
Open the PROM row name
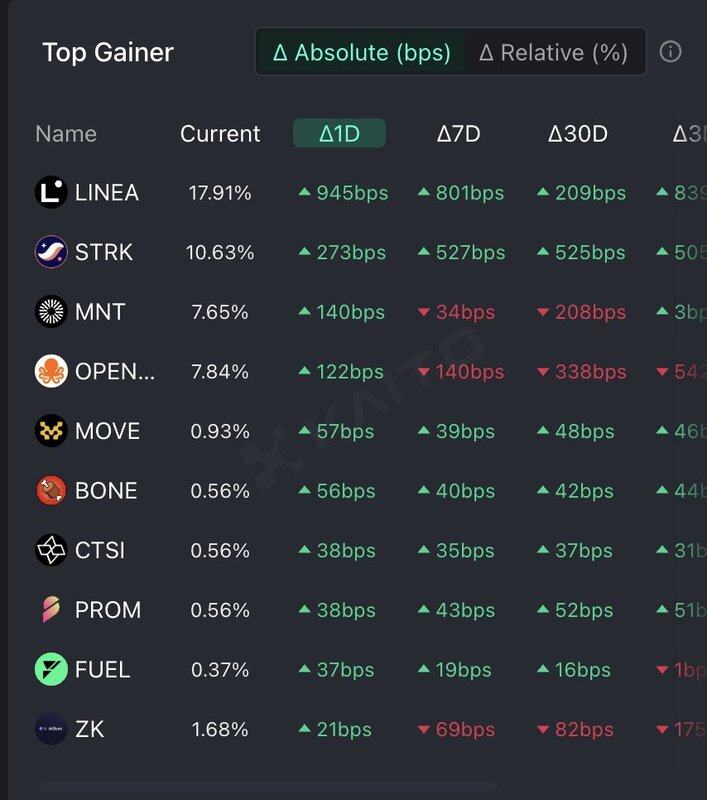pos(108,610)
